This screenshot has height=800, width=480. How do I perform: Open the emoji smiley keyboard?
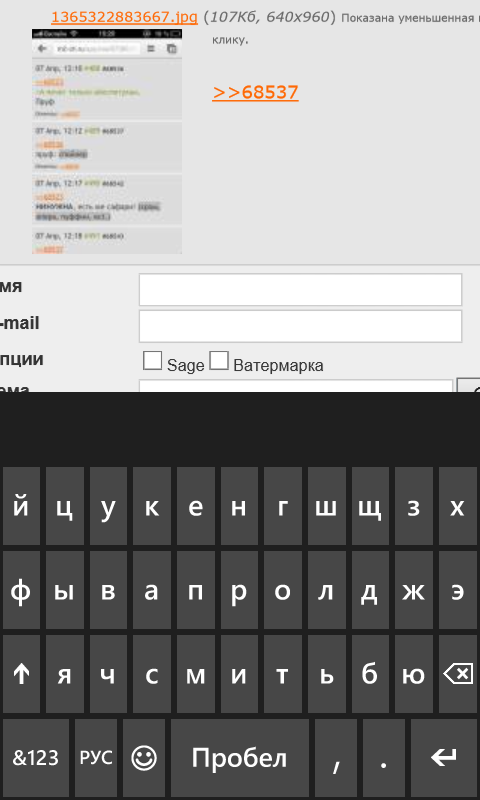pos(144,758)
